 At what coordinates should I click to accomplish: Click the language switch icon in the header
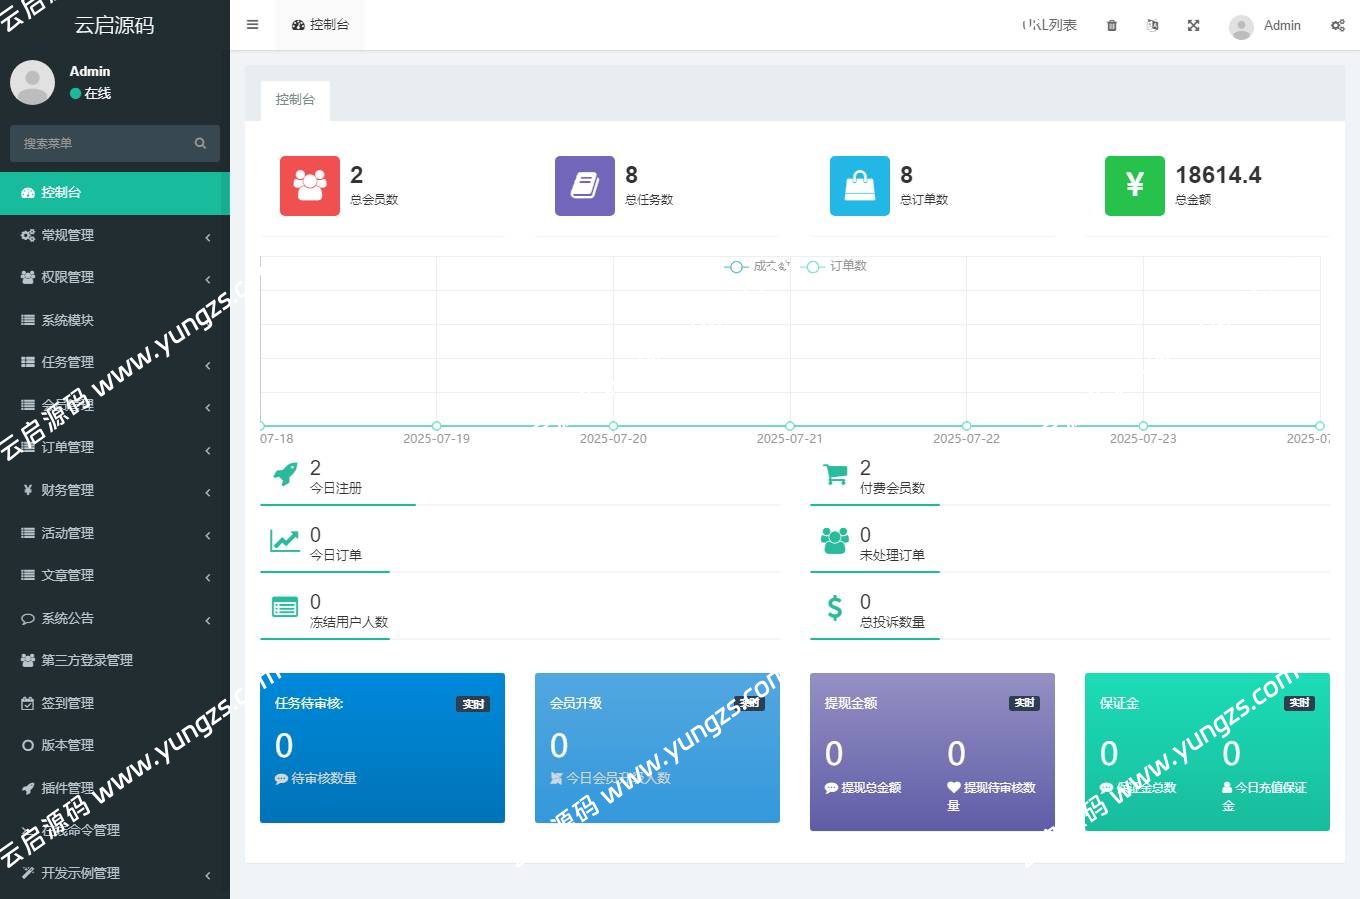coord(1152,25)
